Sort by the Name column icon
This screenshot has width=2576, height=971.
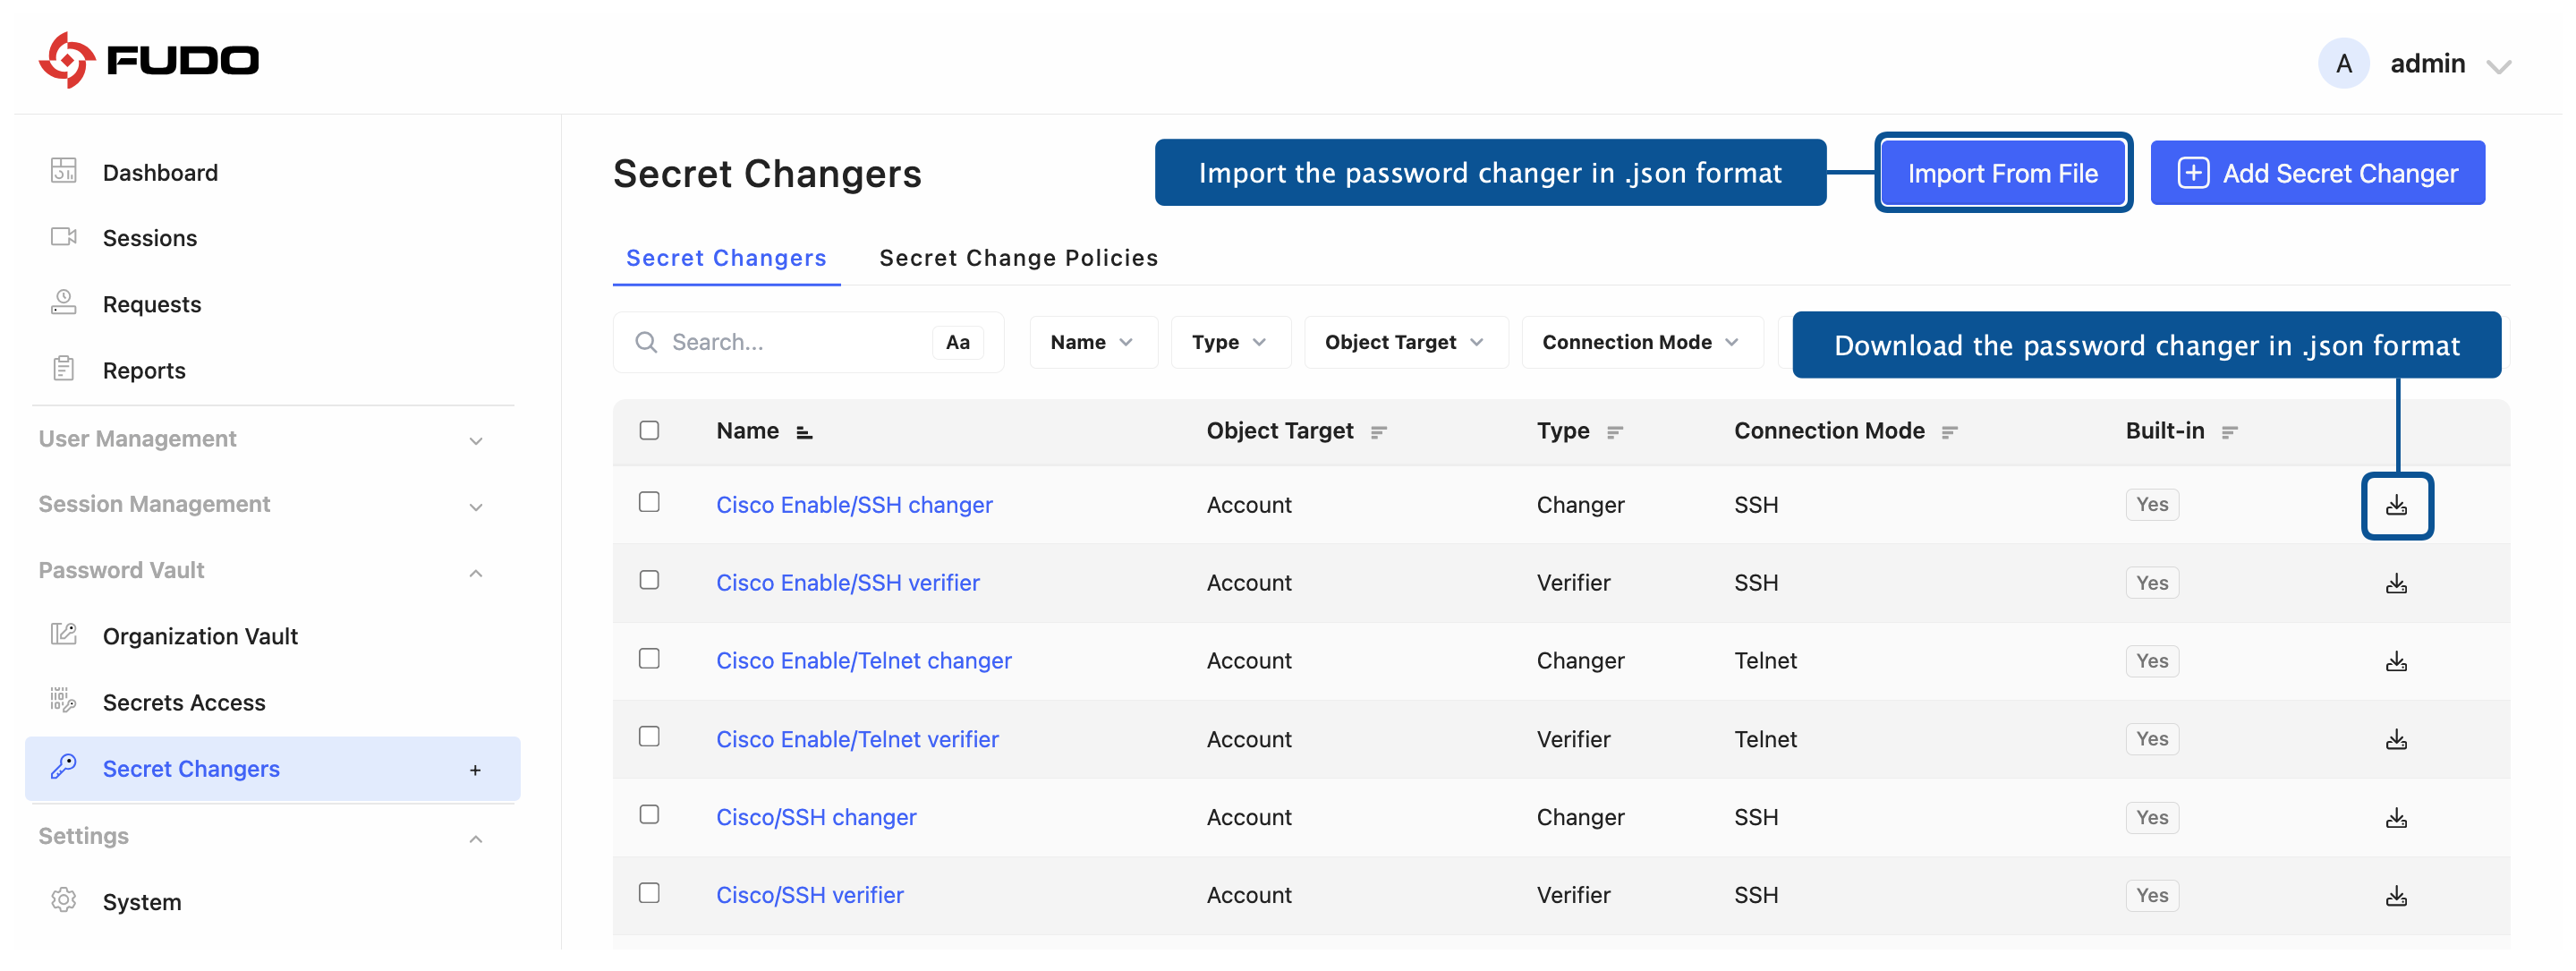click(x=804, y=432)
